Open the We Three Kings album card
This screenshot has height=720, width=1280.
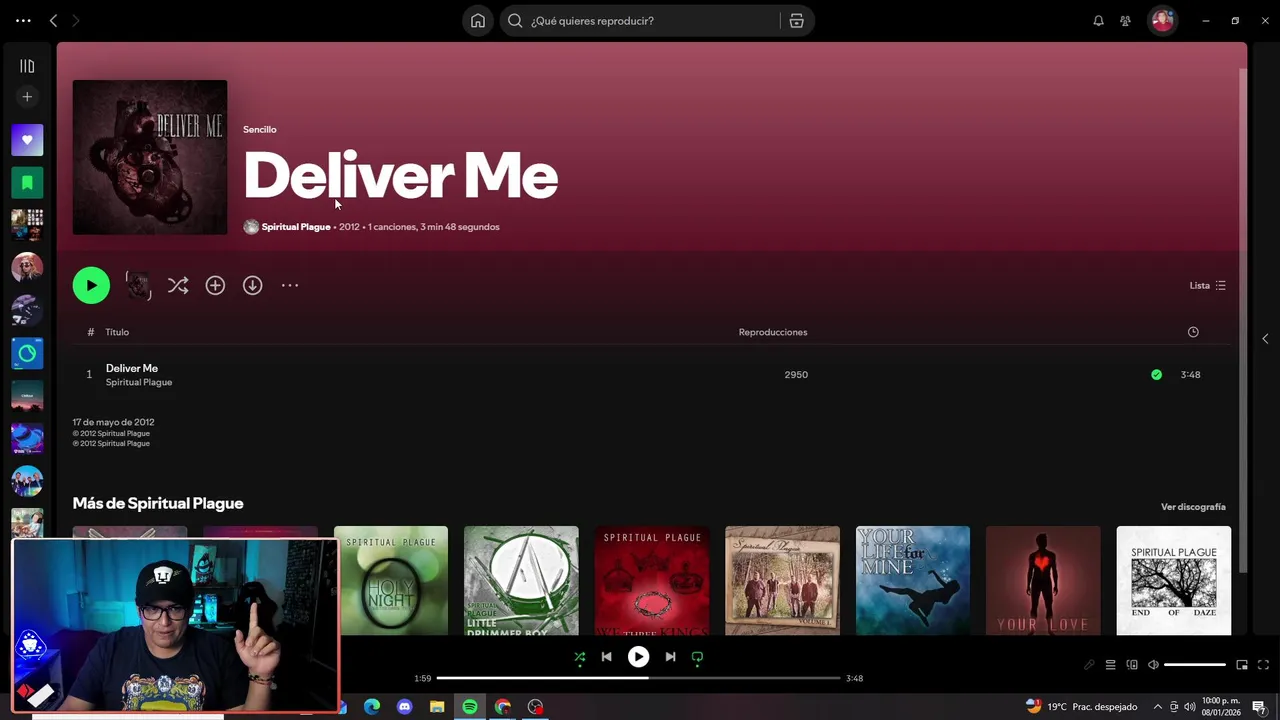652,581
